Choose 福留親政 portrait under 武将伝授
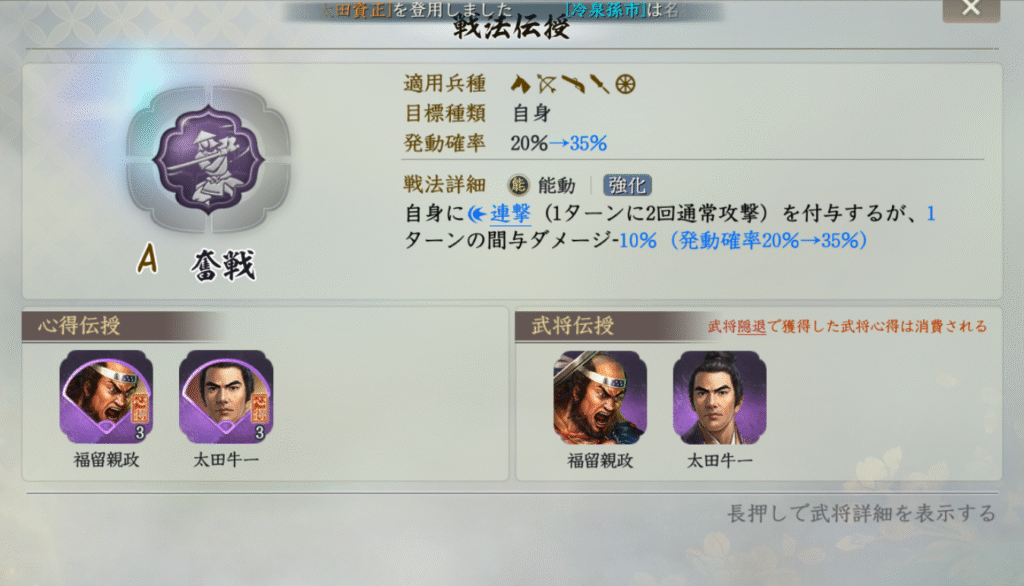 click(600, 398)
